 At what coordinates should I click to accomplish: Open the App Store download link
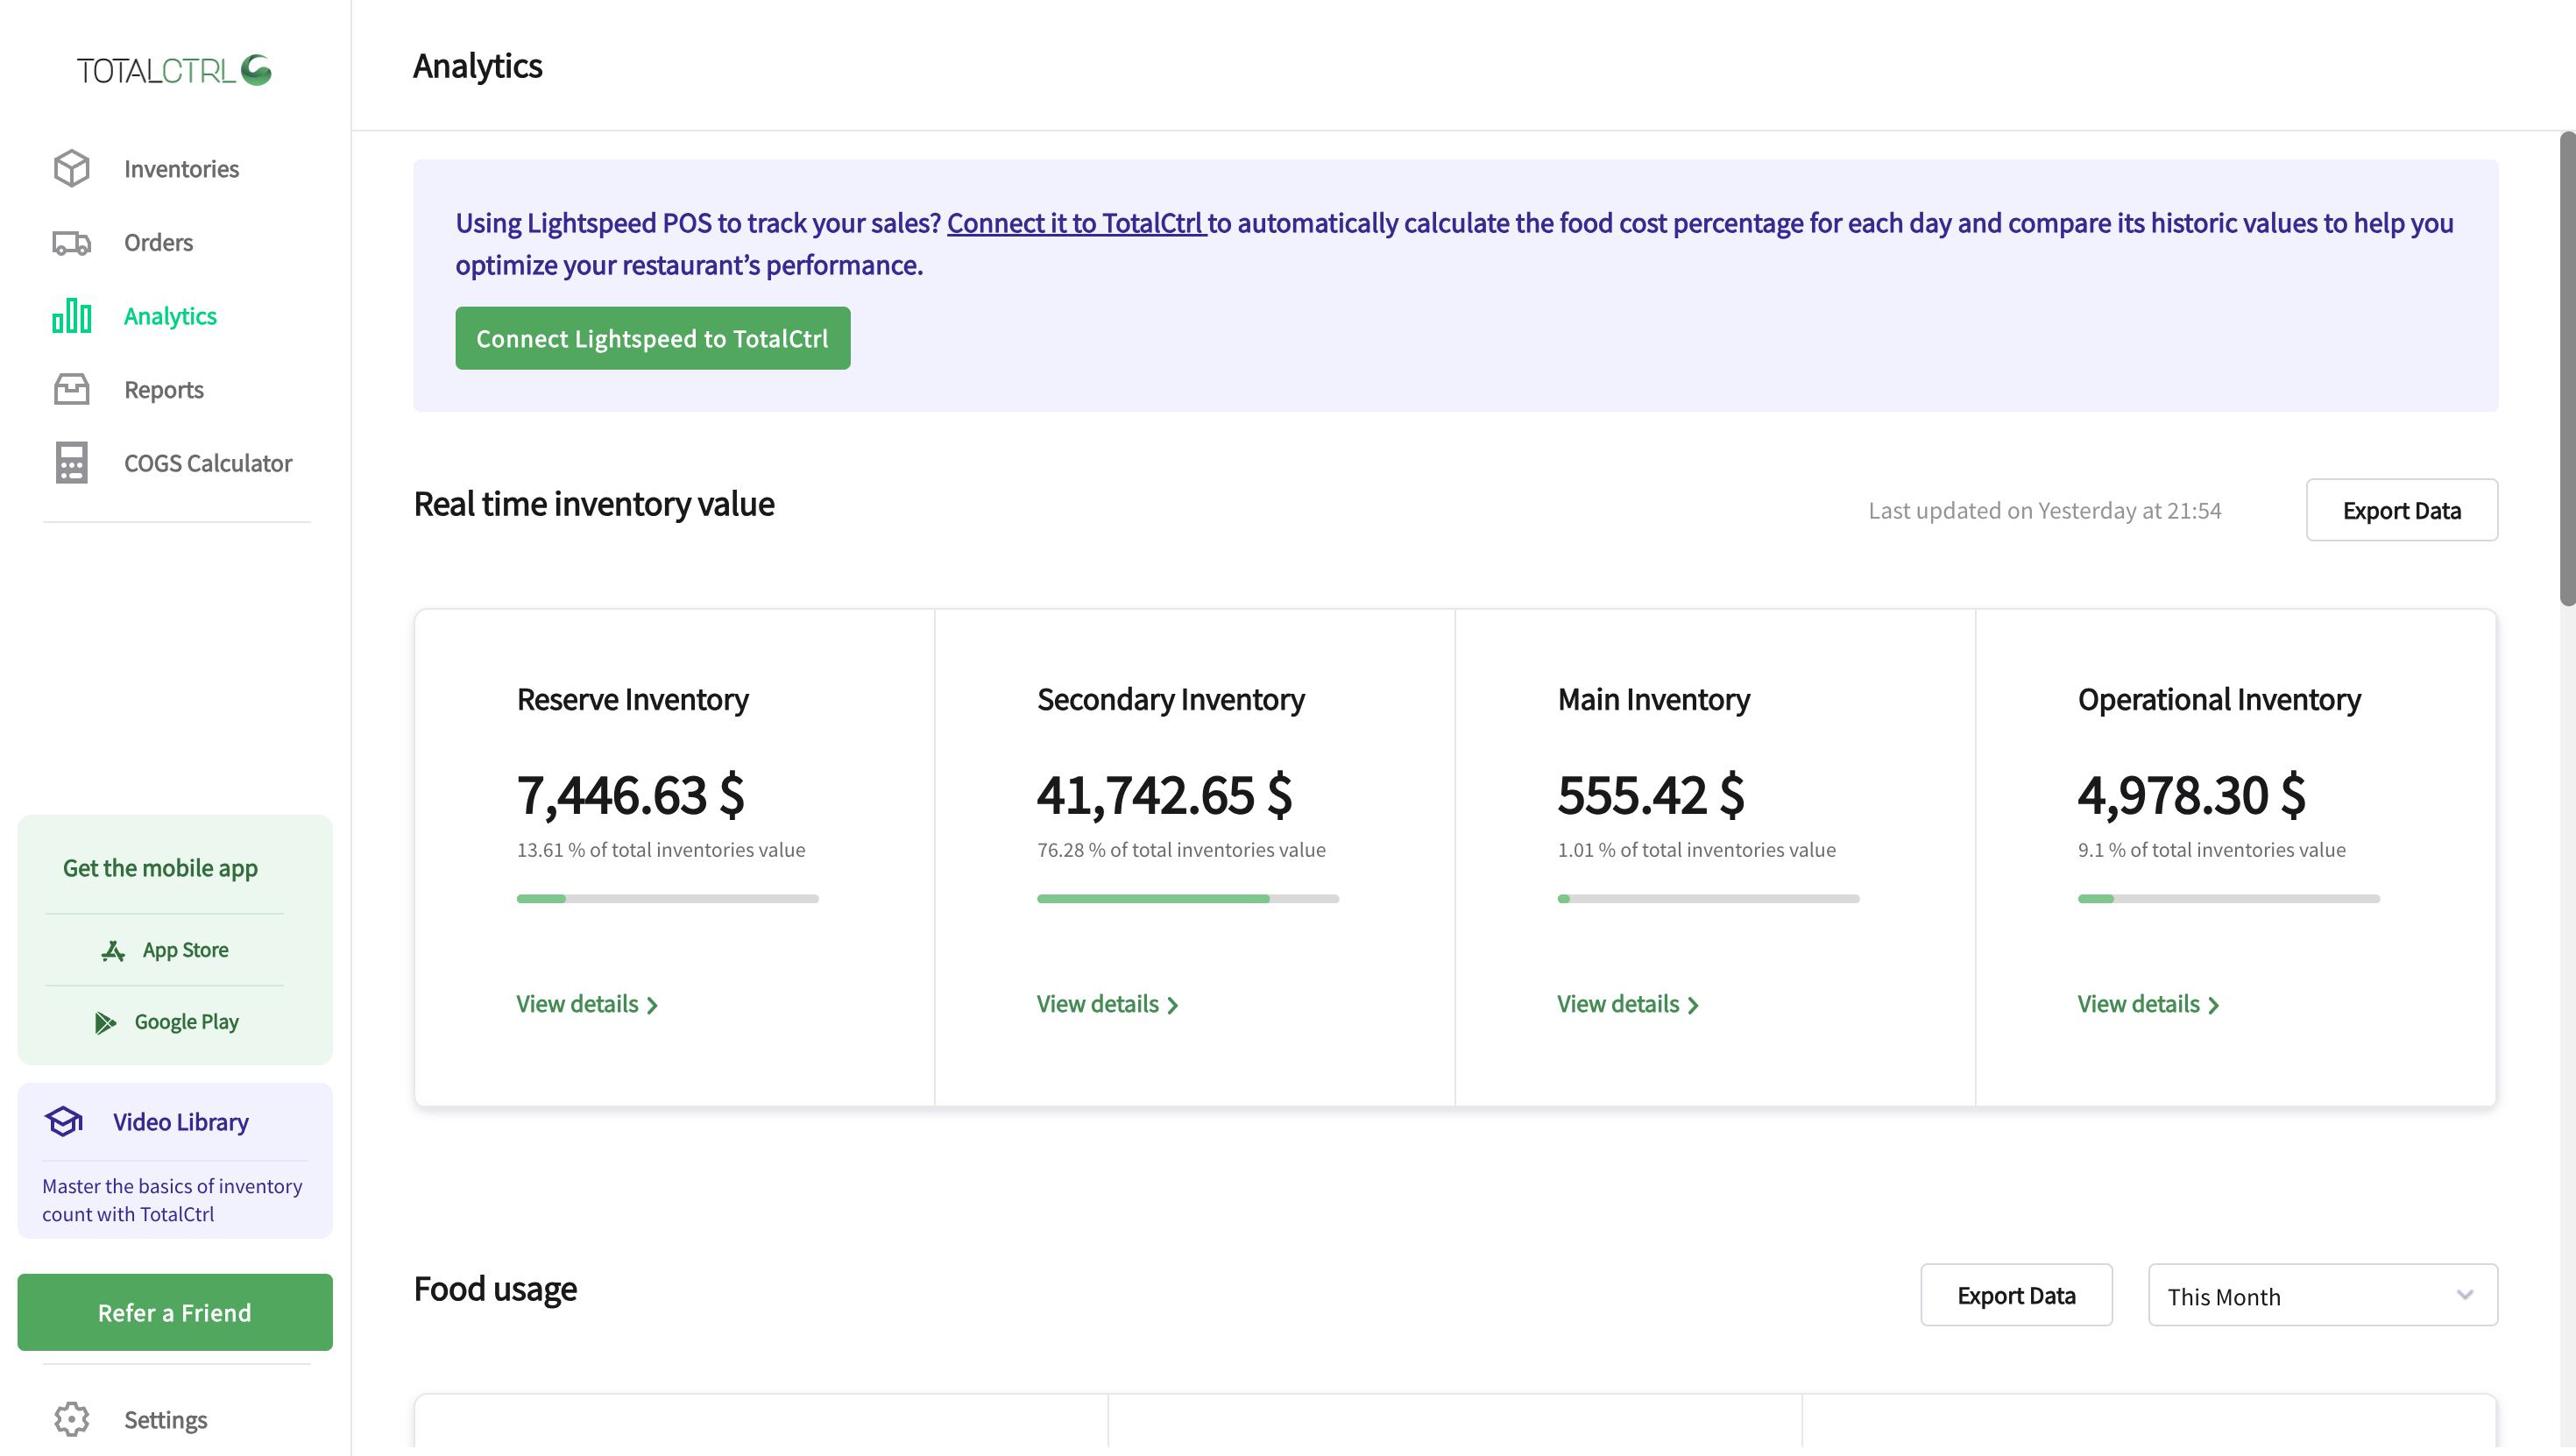(165, 950)
